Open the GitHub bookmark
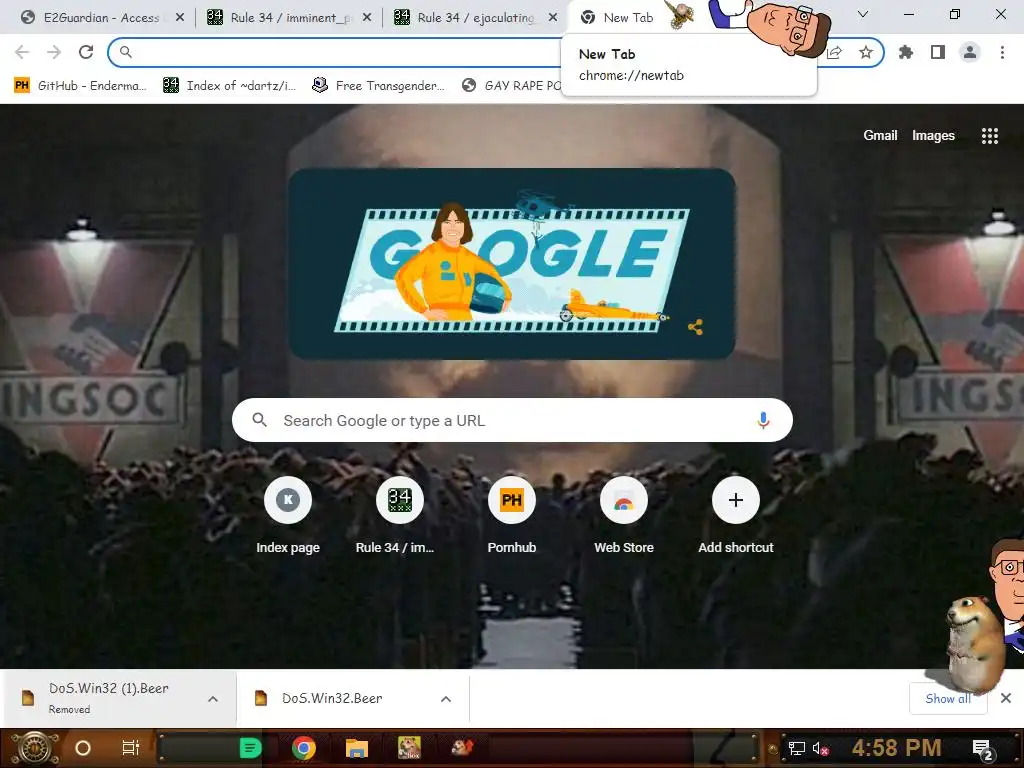Viewport: 1024px width, 768px height. click(x=80, y=86)
